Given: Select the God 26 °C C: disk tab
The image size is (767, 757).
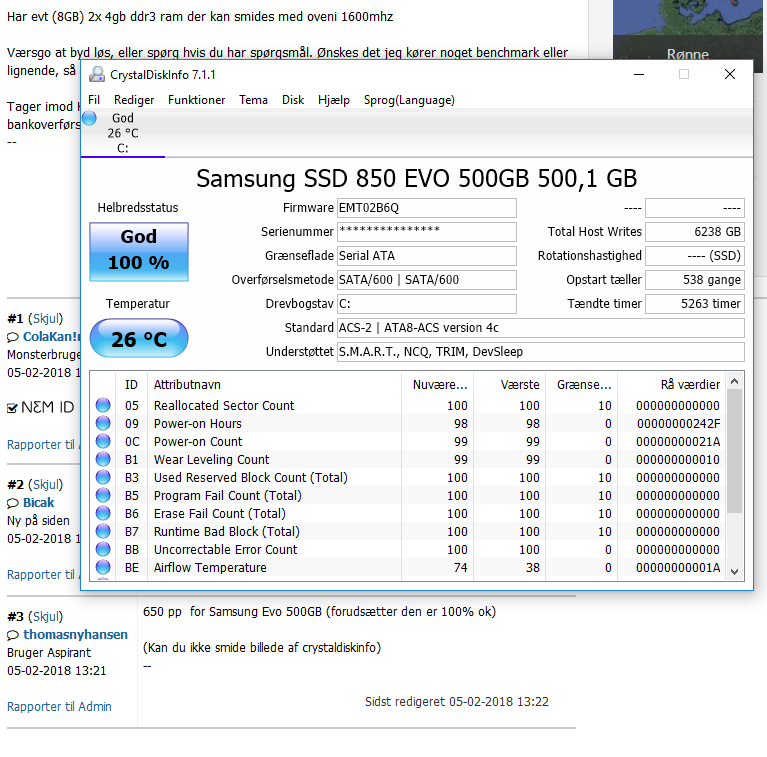Looking at the screenshot, I should click(123, 133).
